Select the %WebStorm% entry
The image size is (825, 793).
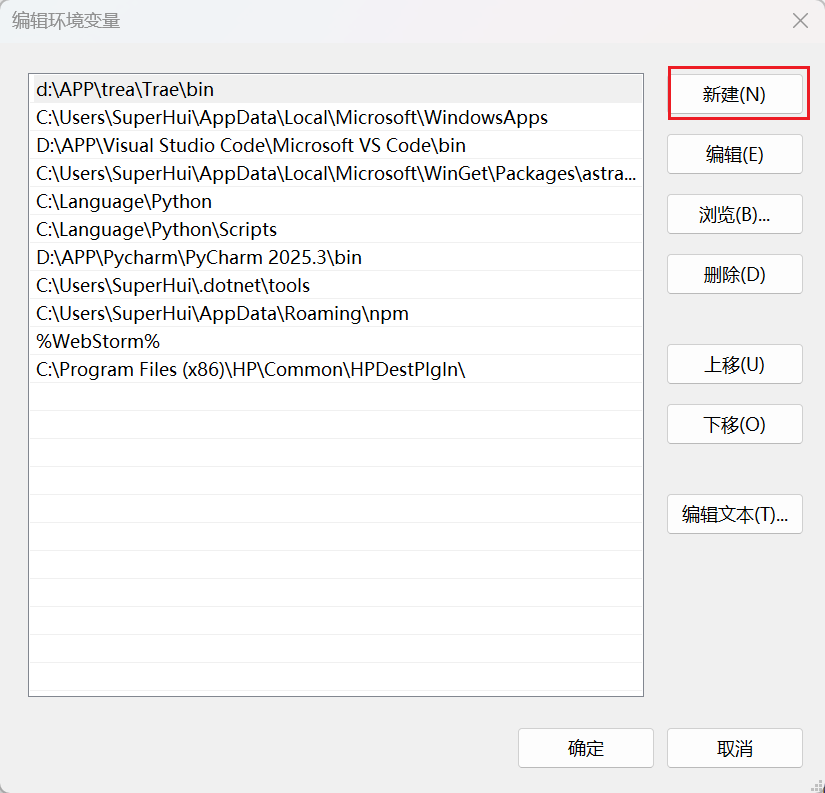336,341
